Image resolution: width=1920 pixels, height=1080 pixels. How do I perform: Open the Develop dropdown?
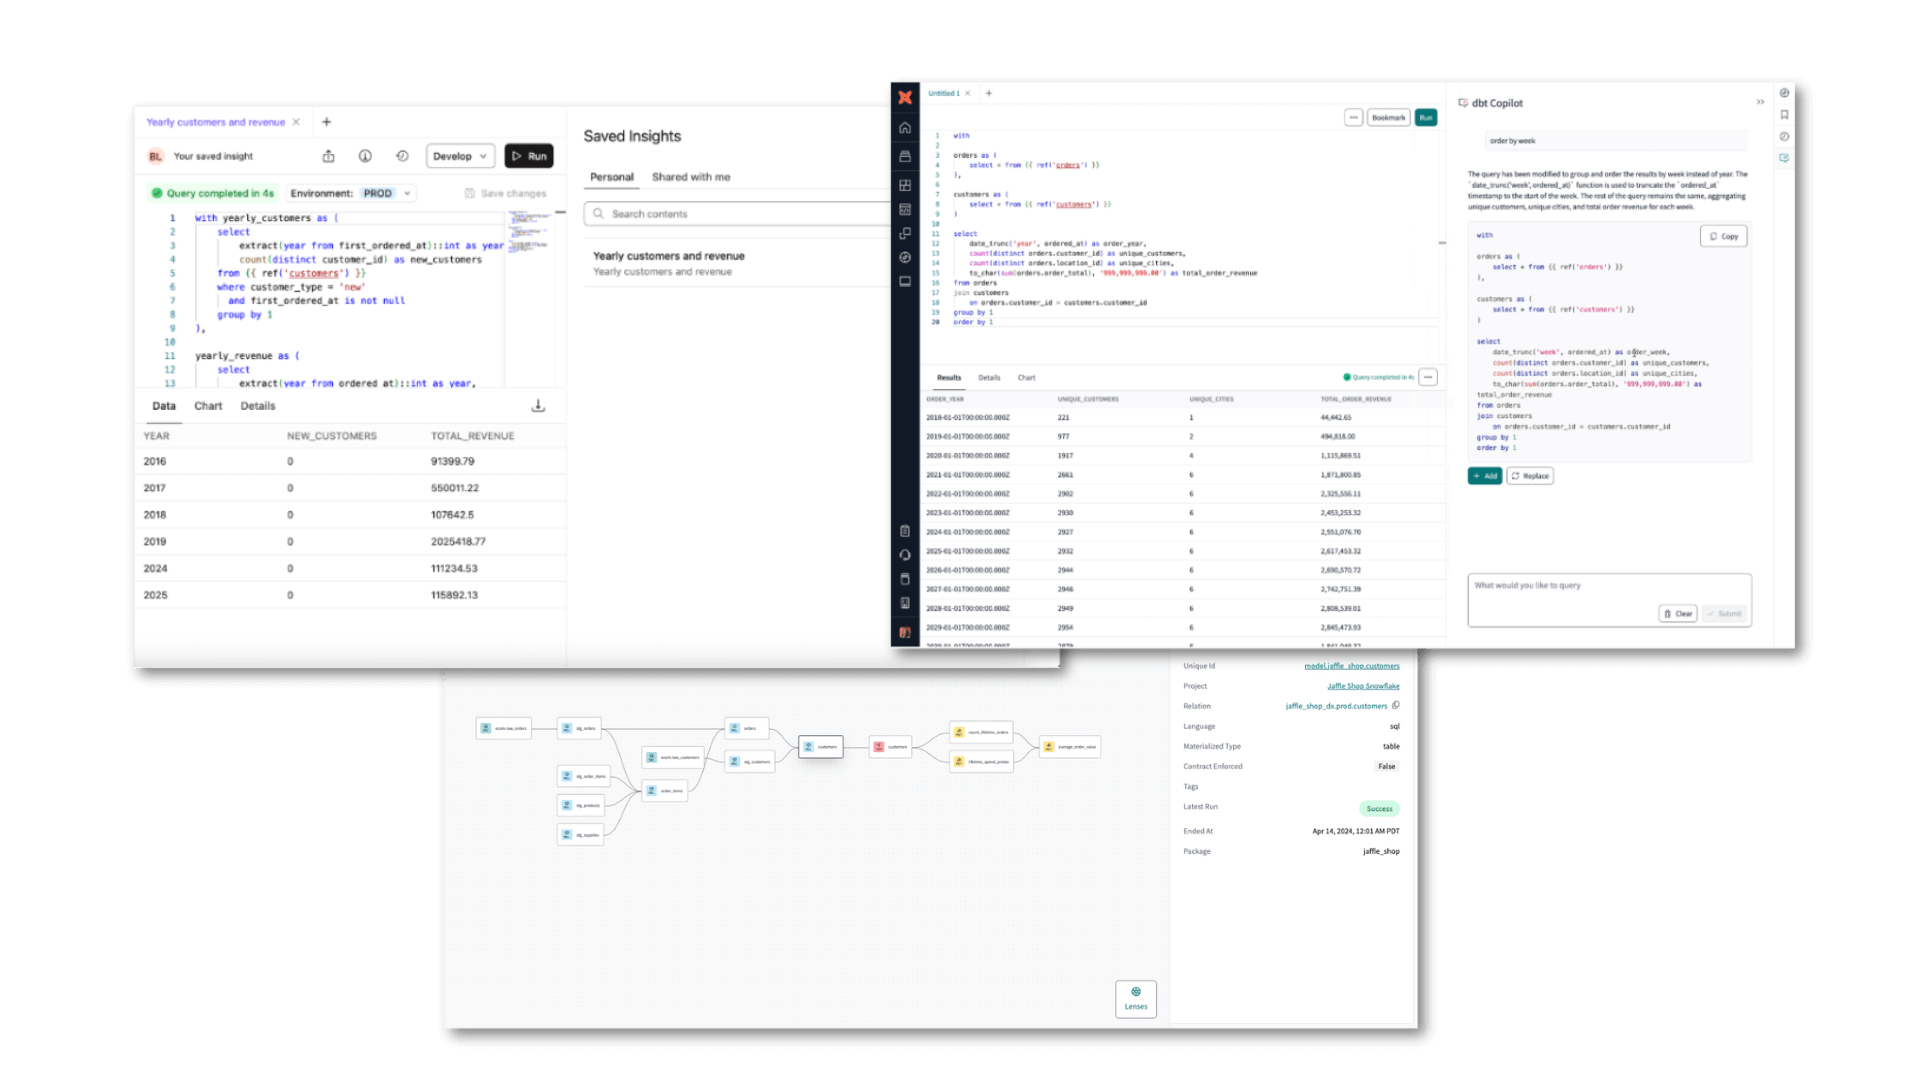460,156
